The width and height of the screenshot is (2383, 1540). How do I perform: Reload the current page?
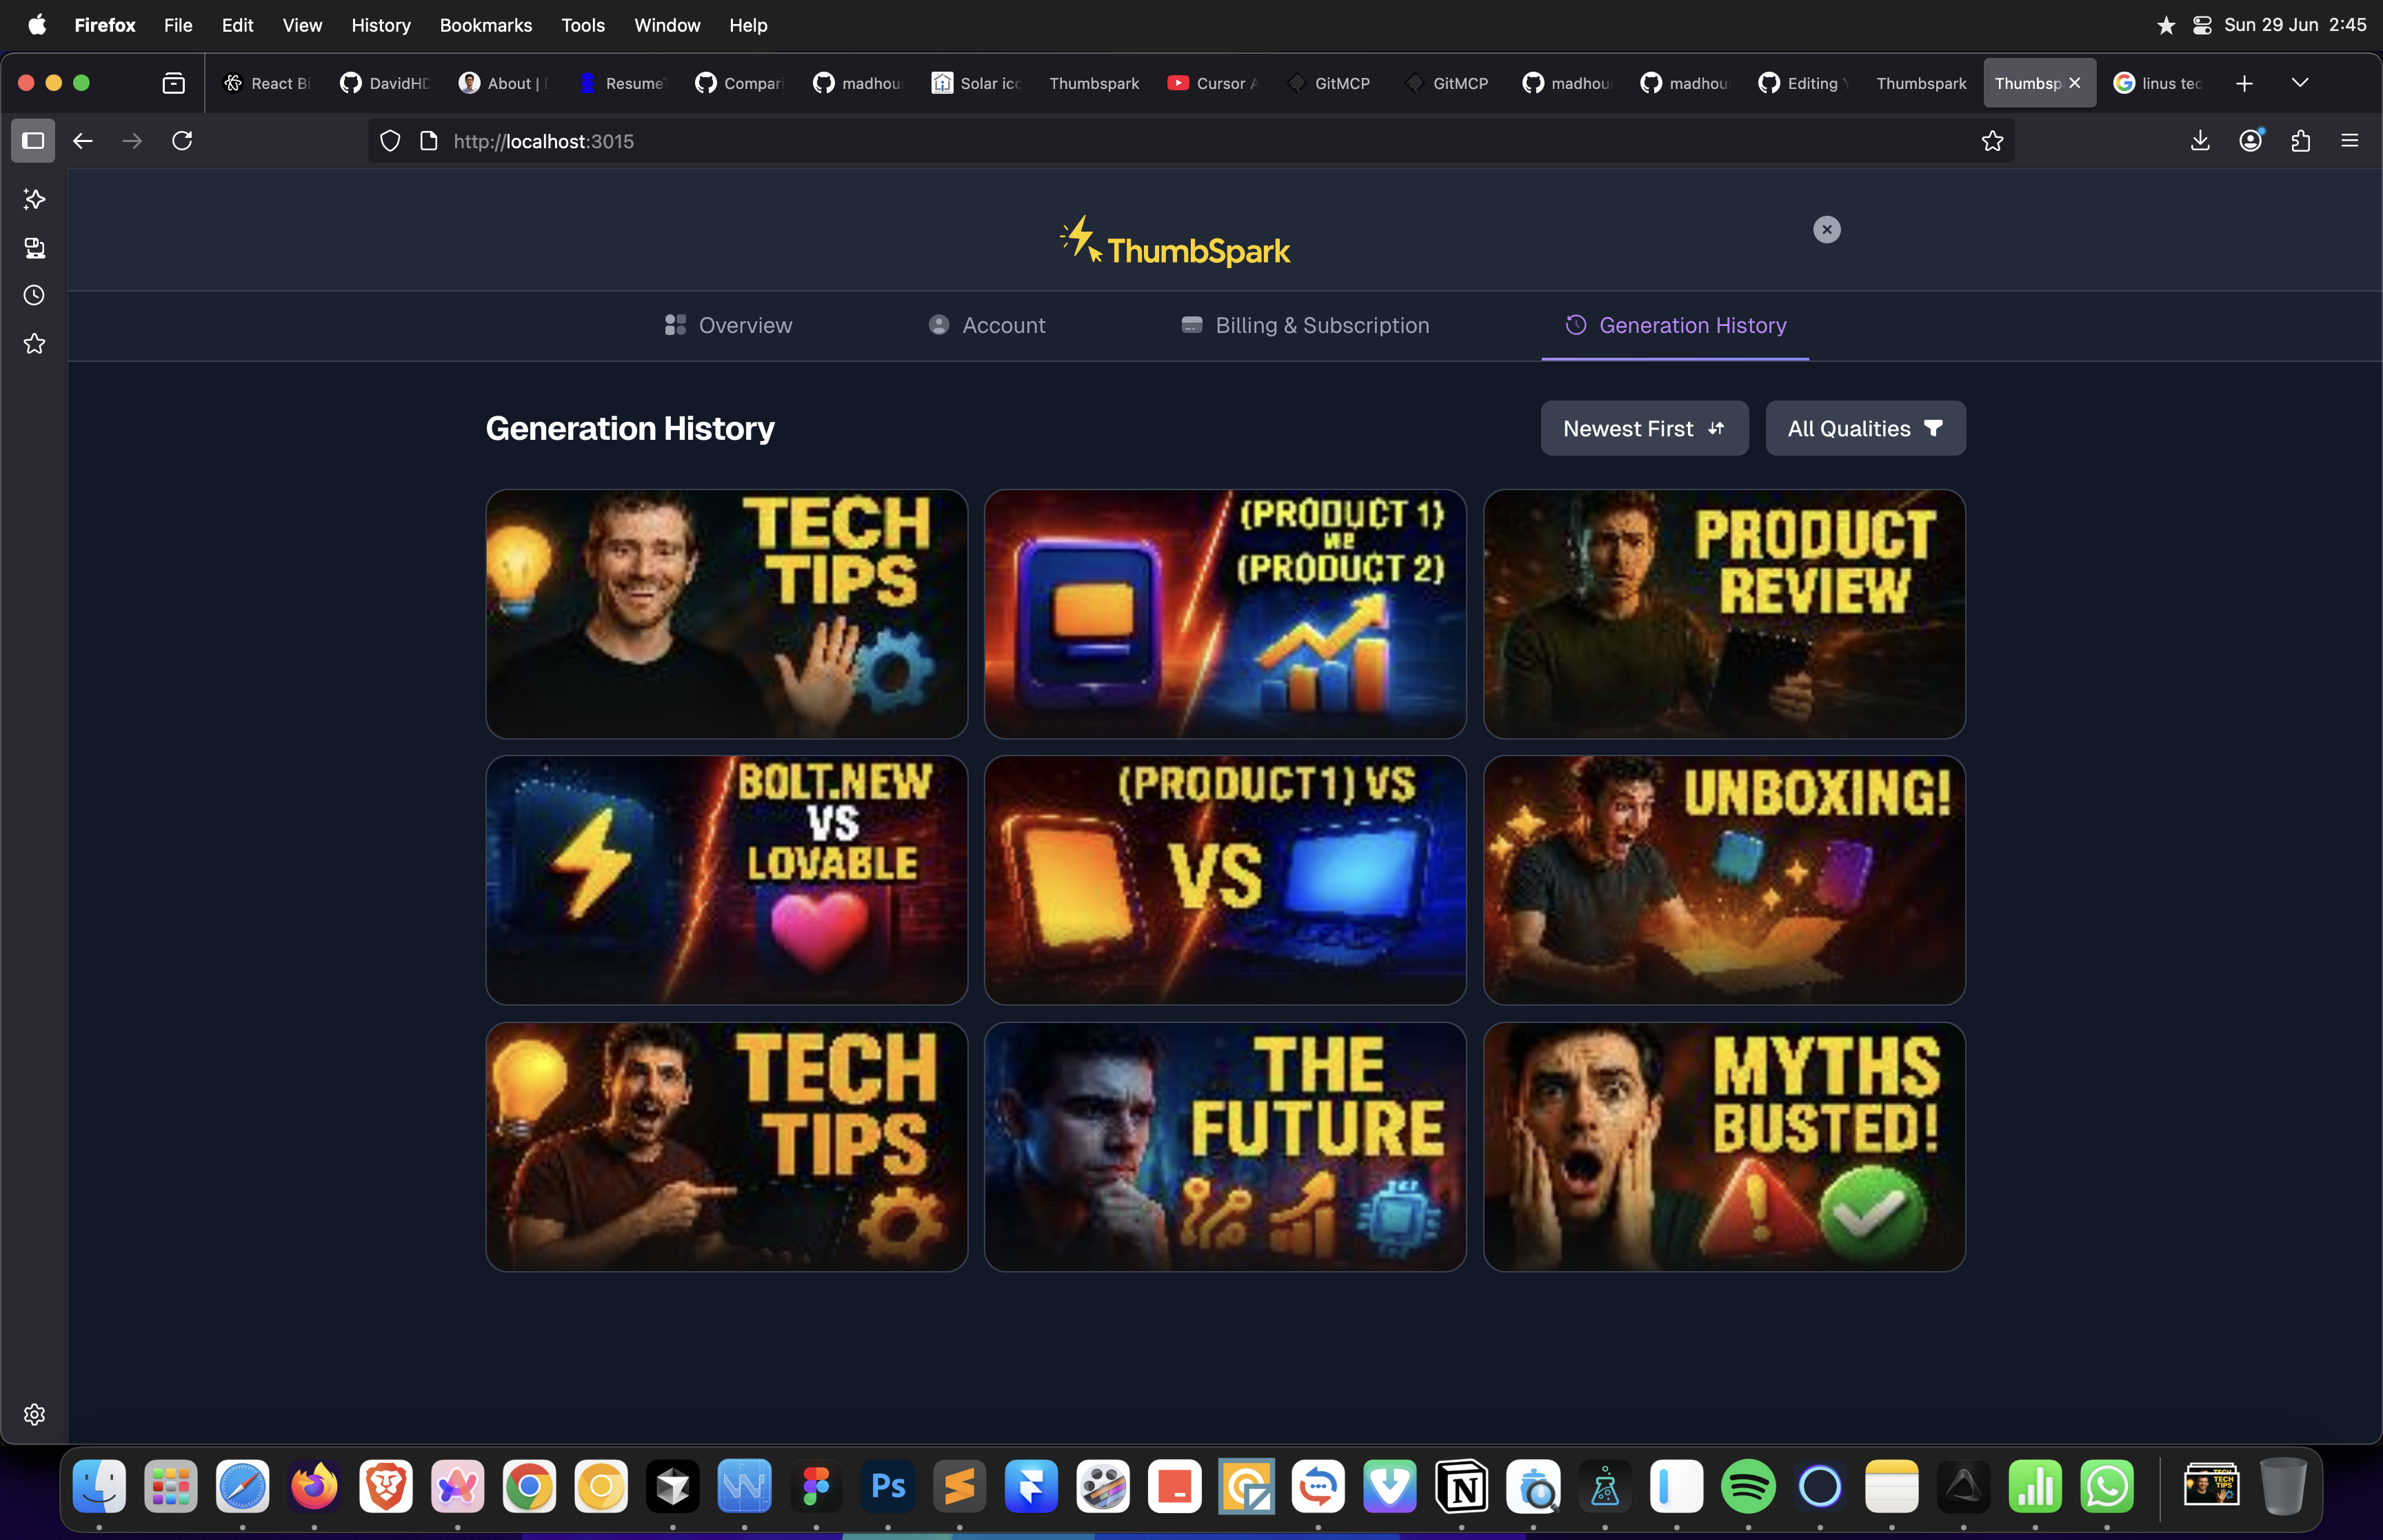[x=182, y=141]
